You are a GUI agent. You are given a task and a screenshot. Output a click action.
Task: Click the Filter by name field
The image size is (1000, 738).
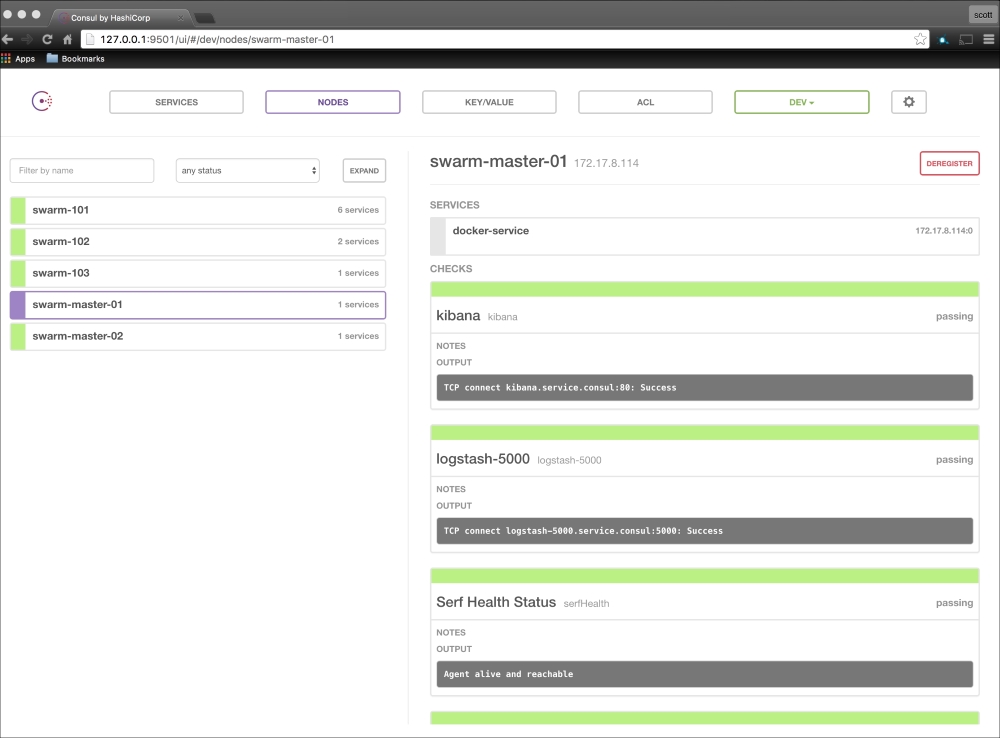tap(82, 171)
